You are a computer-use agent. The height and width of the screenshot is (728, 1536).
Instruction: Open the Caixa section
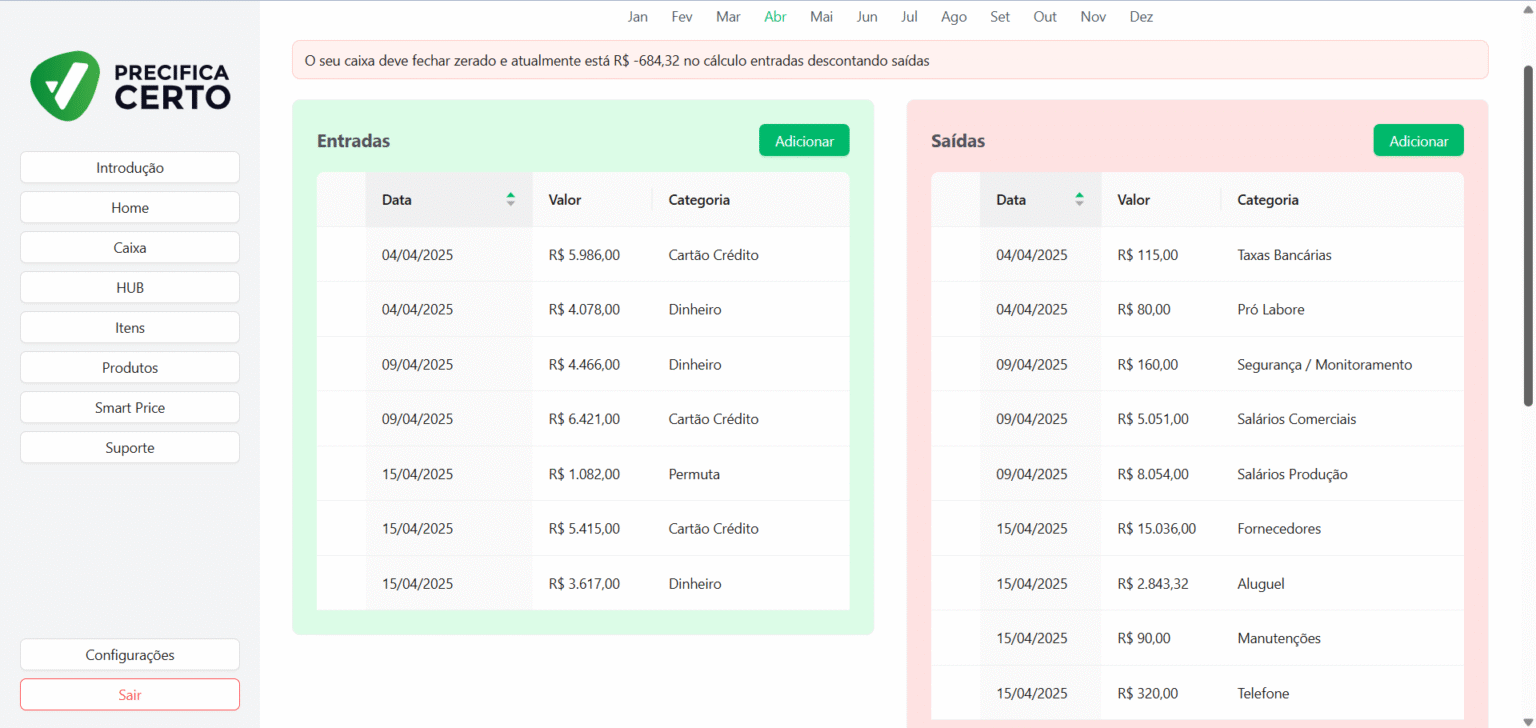[130, 248]
